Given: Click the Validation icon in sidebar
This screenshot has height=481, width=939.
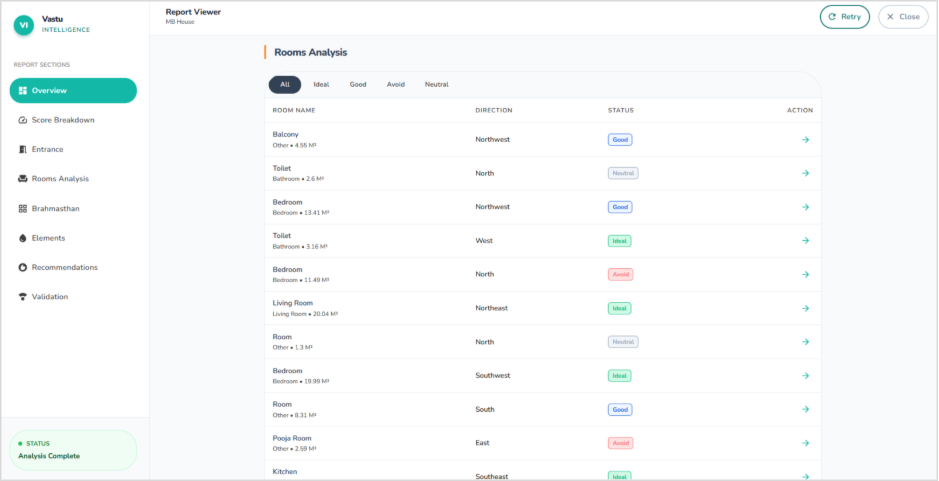Looking at the screenshot, I should click(23, 297).
